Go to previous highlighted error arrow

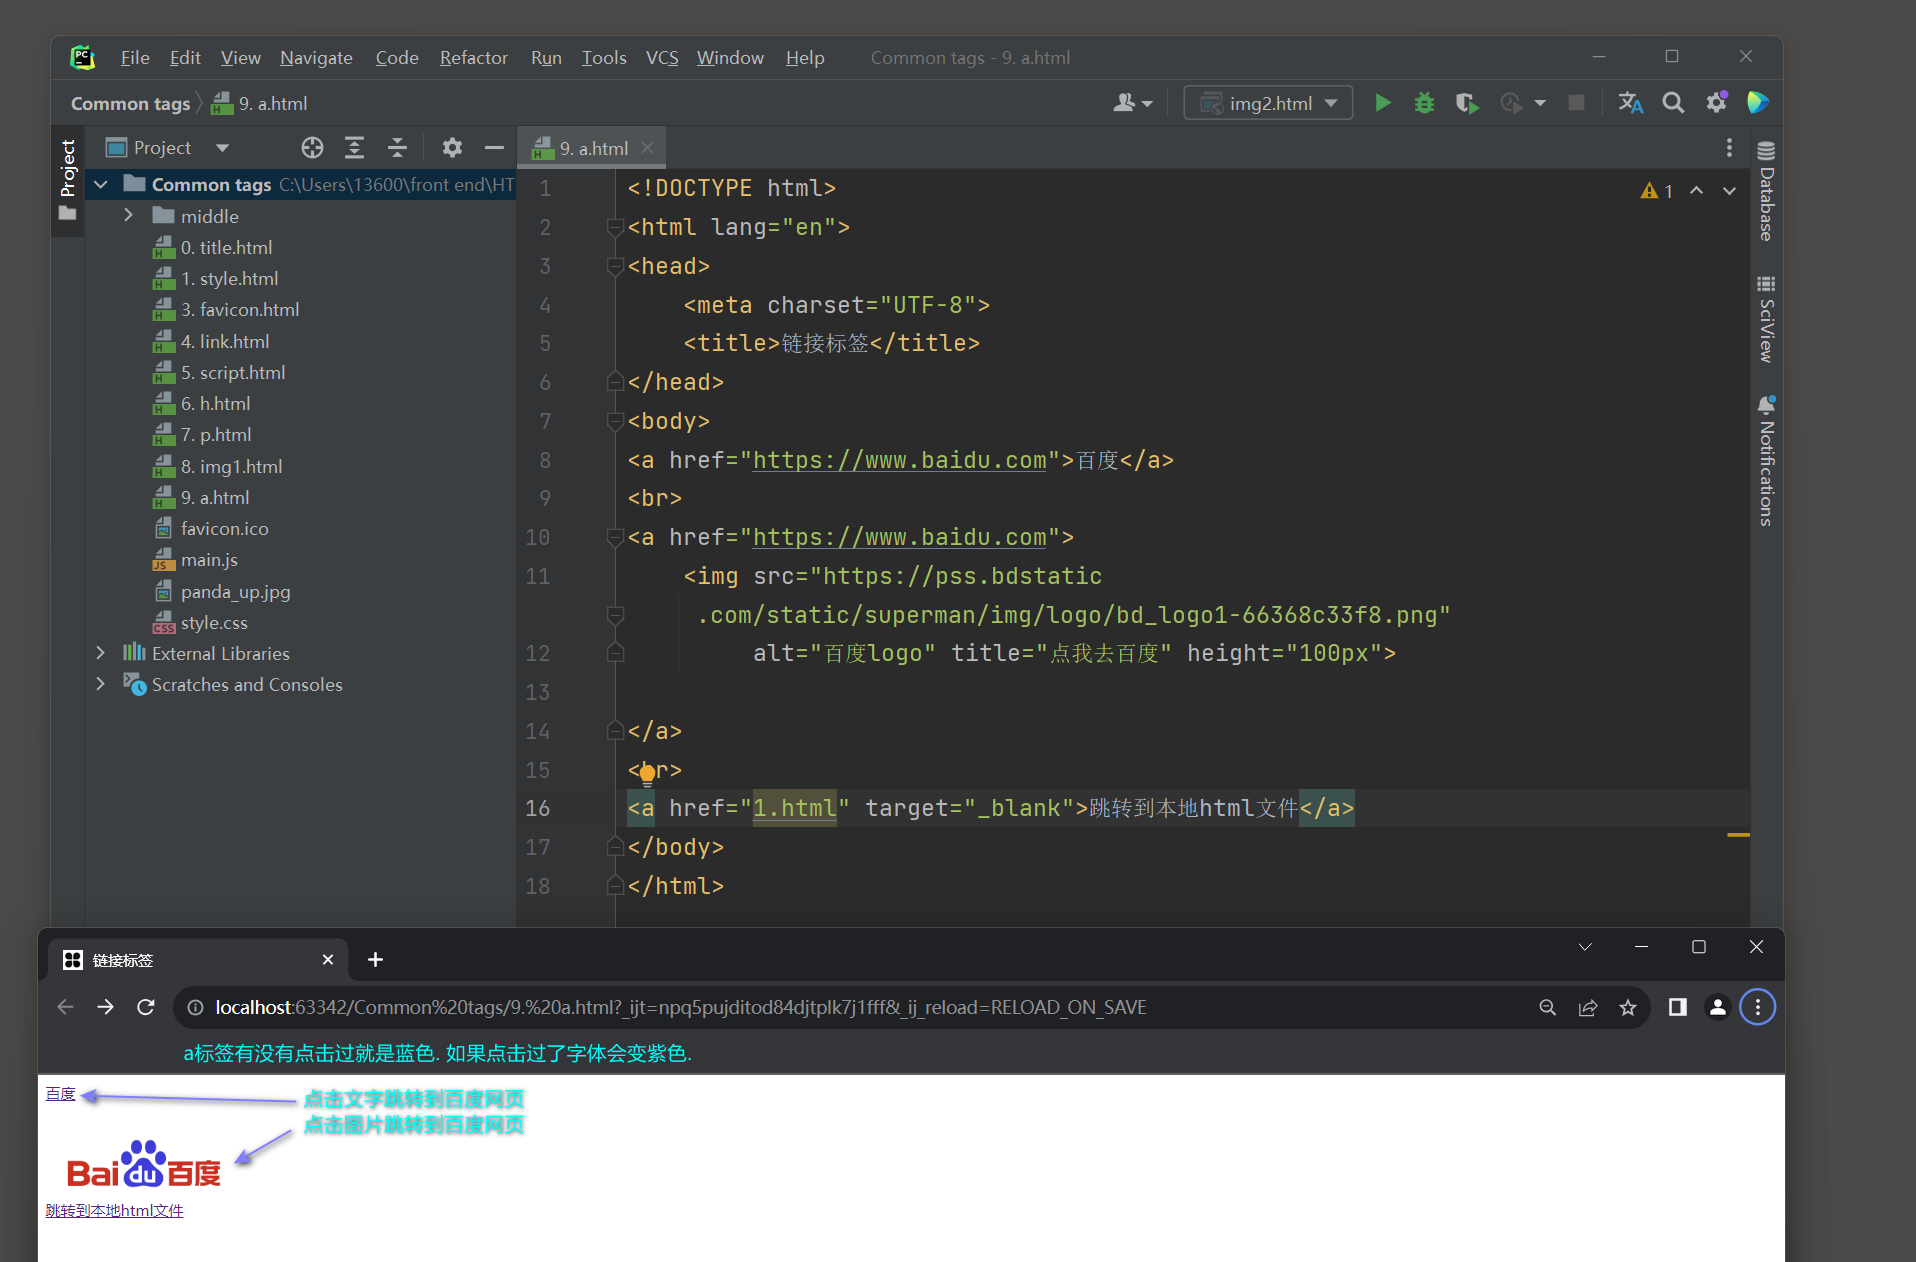coord(1697,191)
